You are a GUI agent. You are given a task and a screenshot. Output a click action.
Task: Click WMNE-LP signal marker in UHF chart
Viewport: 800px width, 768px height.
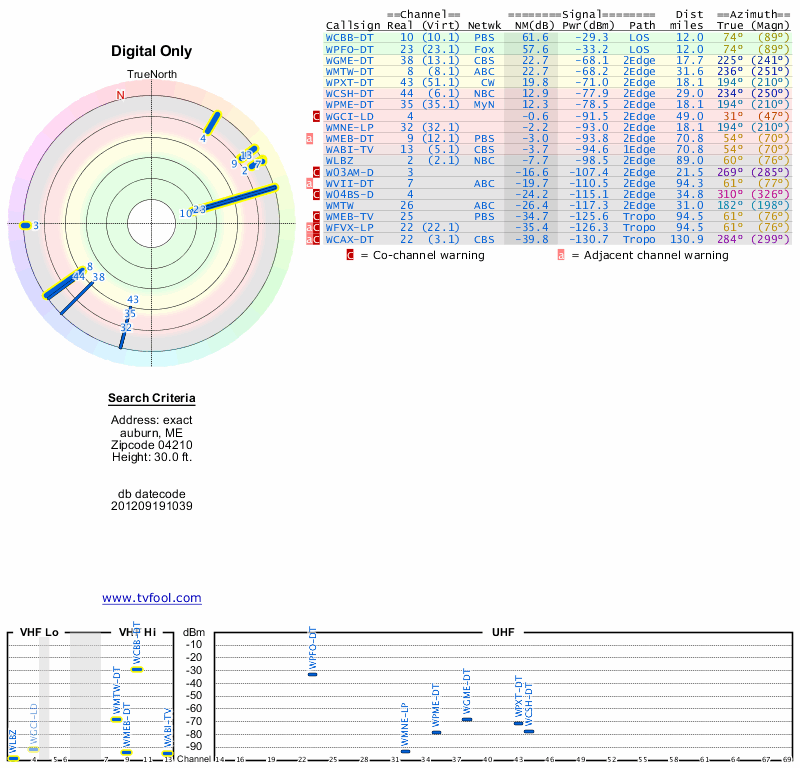click(405, 751)
